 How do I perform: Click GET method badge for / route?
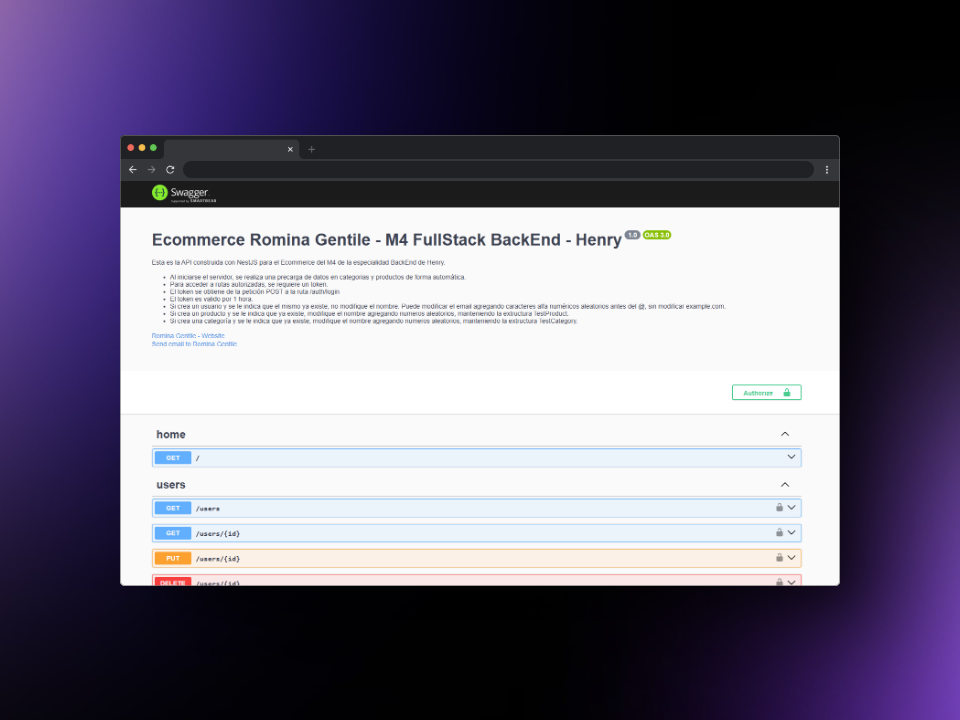[x=173, y=458]
